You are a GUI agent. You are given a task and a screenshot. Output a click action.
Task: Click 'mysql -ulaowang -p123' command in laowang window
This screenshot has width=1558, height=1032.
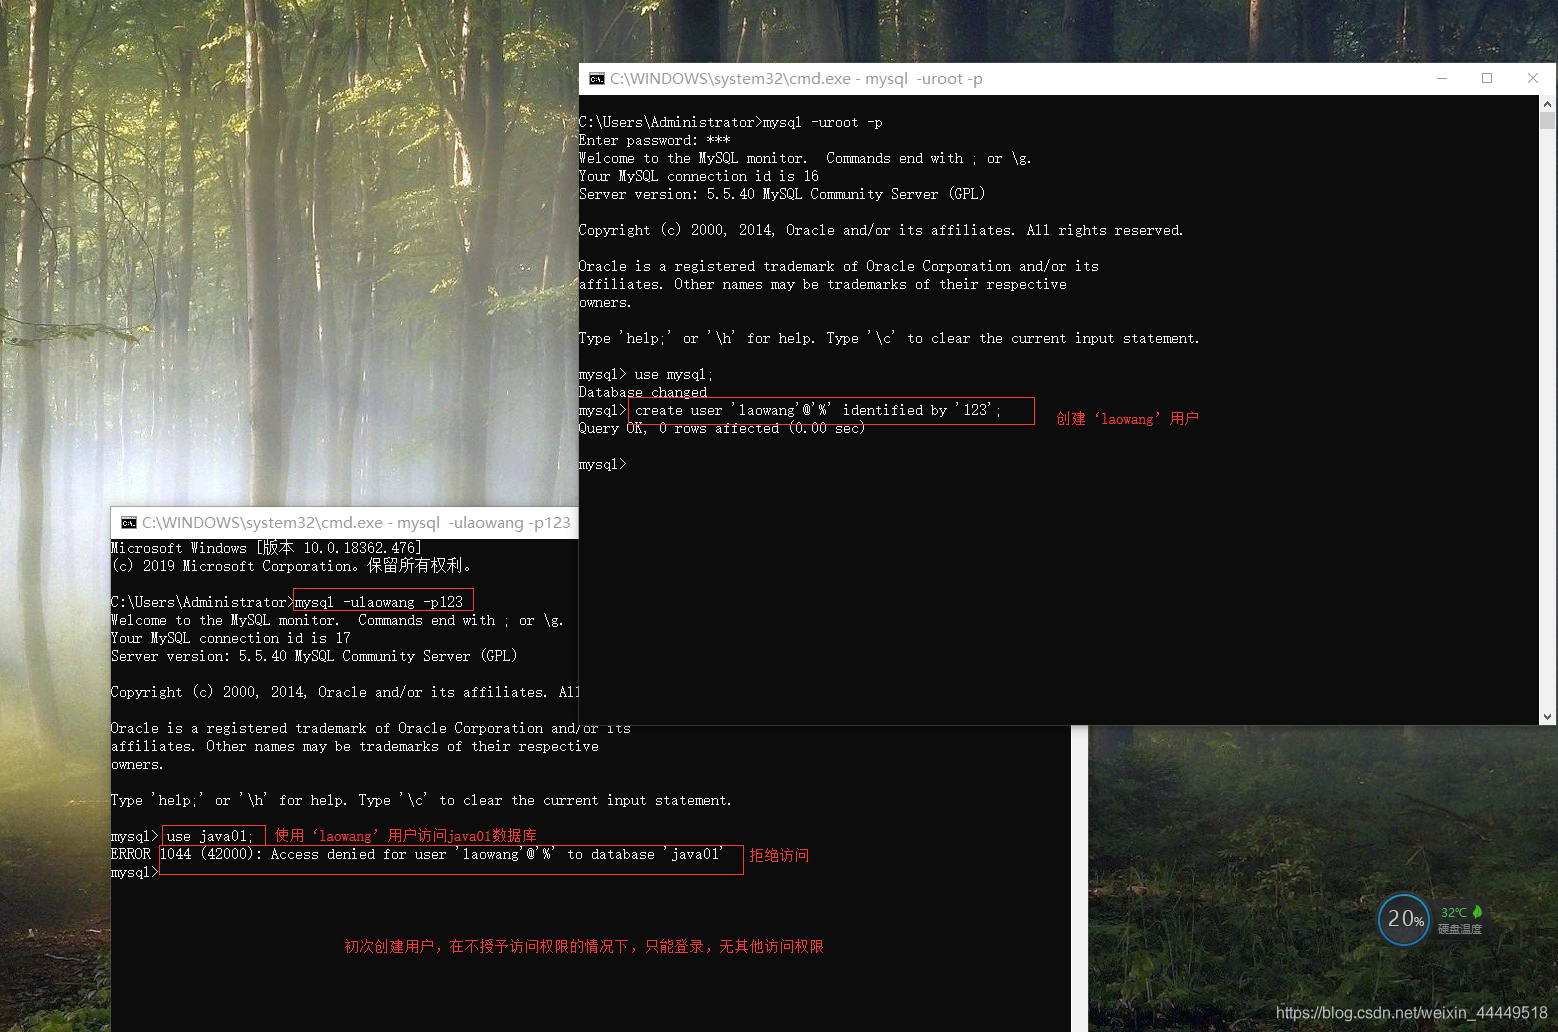(x=379, y=602)
